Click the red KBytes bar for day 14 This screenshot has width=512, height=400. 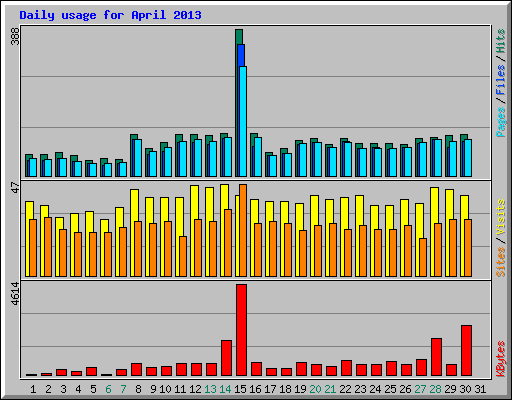tap(226, 358)
